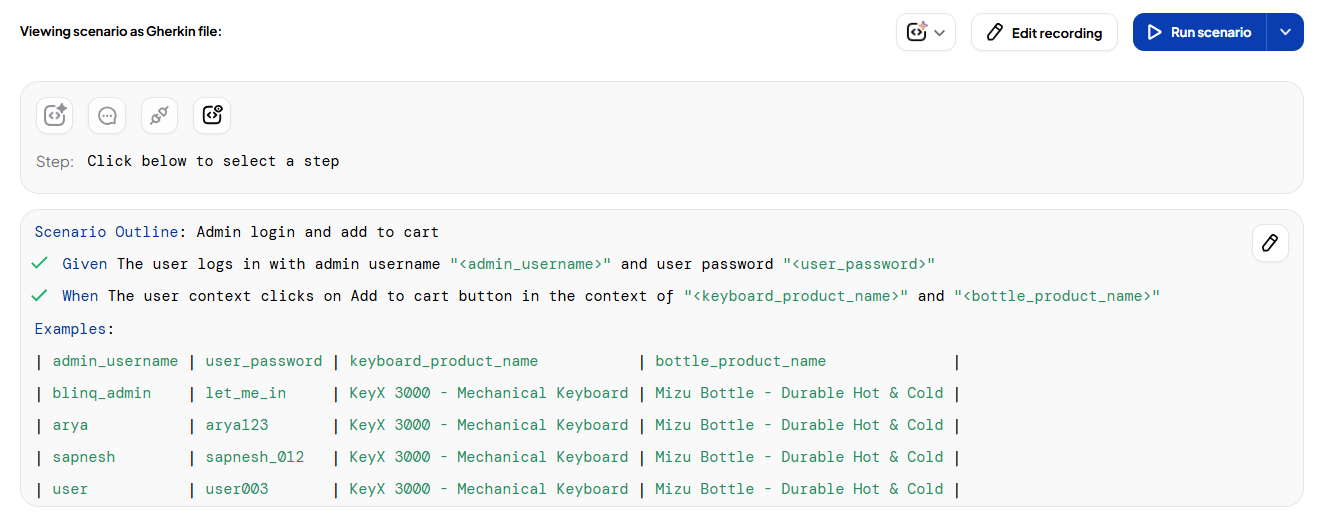Click the AI code sparkle icon in the step toolbar
The image size is (1325, 523).
click(x=55, y=115)
